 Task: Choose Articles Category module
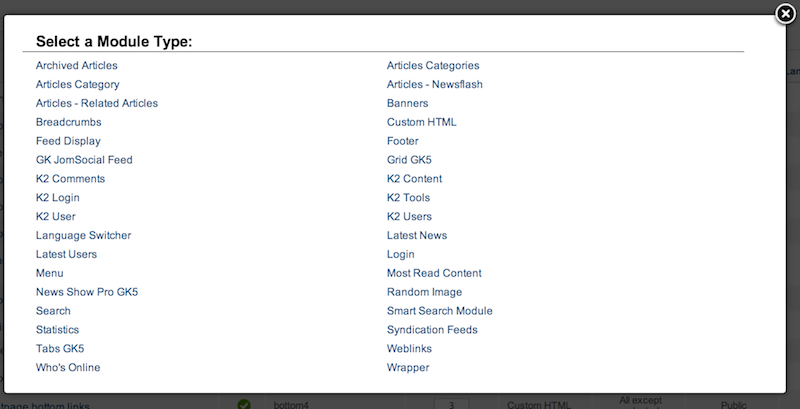[x=78, y=84]
